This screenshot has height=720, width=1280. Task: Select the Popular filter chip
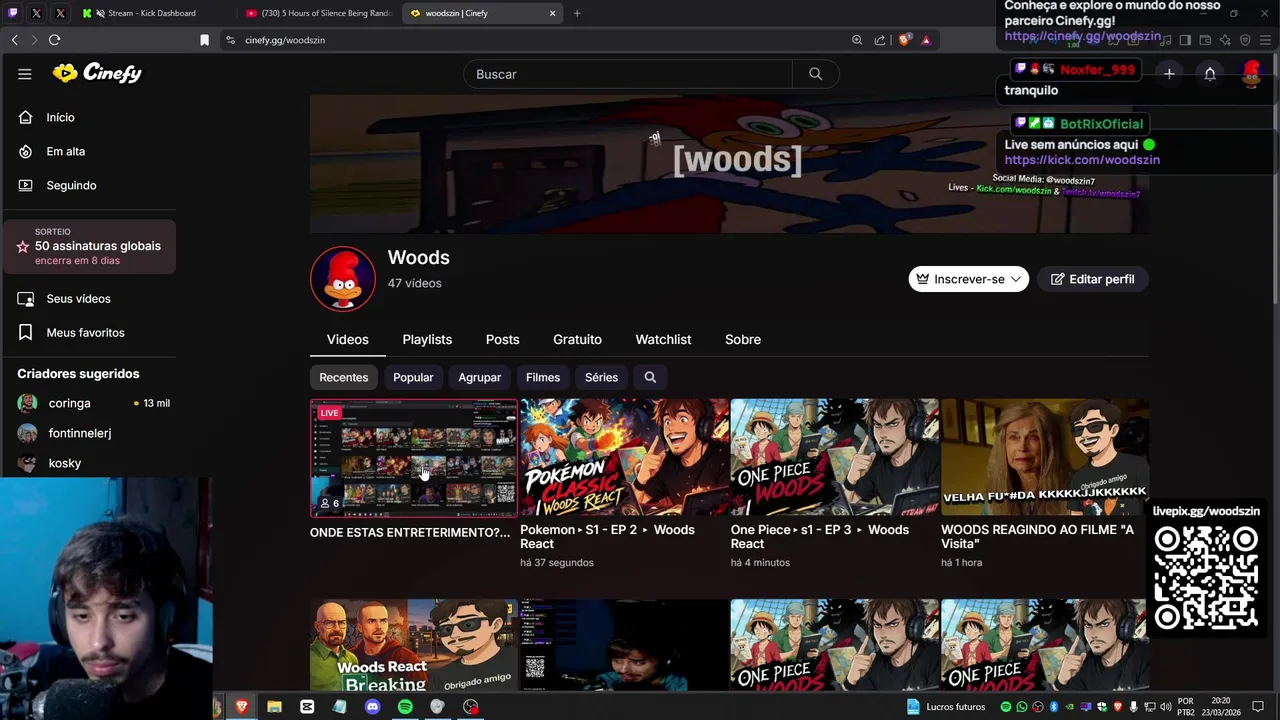pos(413,377)
